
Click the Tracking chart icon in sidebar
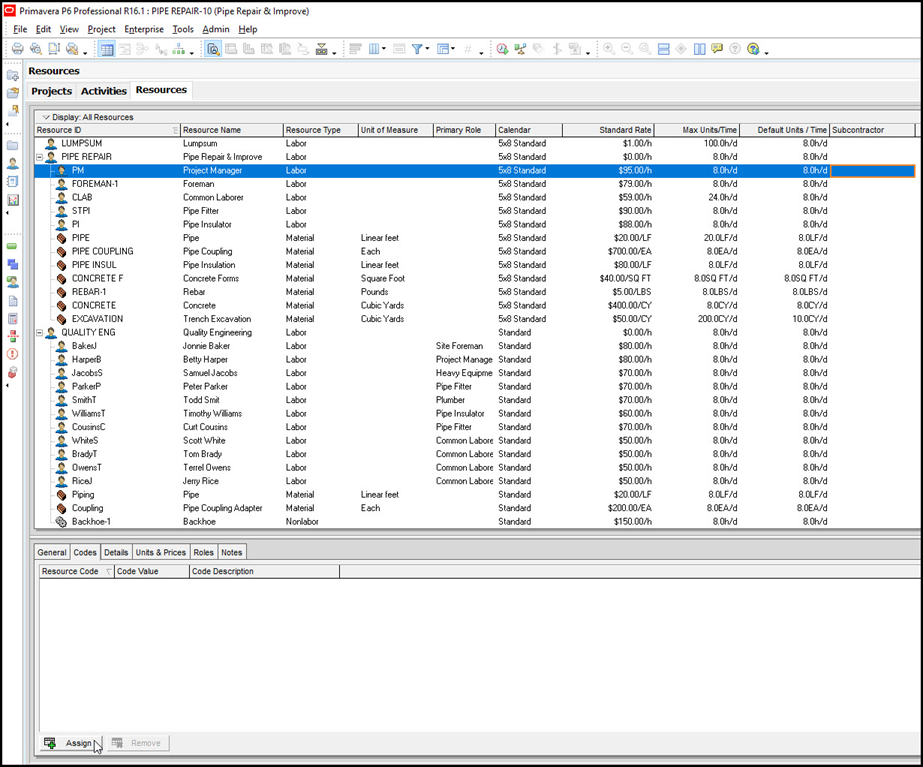pyautogui.click(x=12, y=200)
